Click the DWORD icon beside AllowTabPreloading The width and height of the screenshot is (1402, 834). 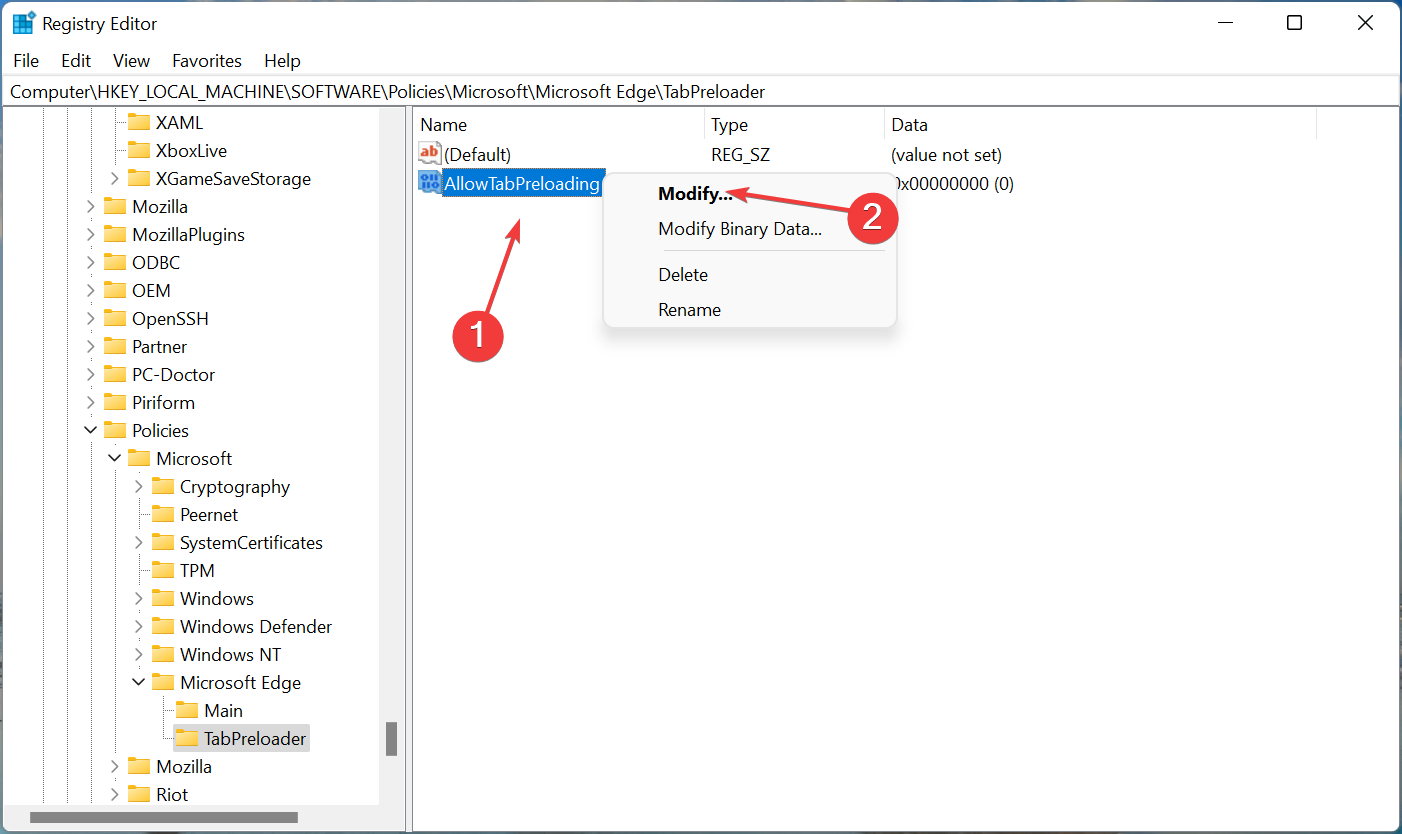pos(429,183)
